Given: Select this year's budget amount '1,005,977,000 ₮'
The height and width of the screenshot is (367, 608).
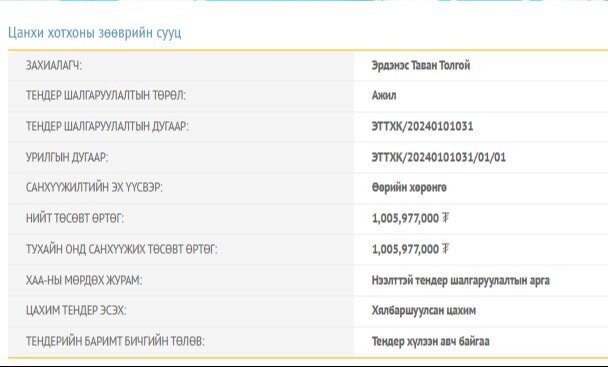Looking at the screenshot, I should pyautogui.click(x=410, y=249).
